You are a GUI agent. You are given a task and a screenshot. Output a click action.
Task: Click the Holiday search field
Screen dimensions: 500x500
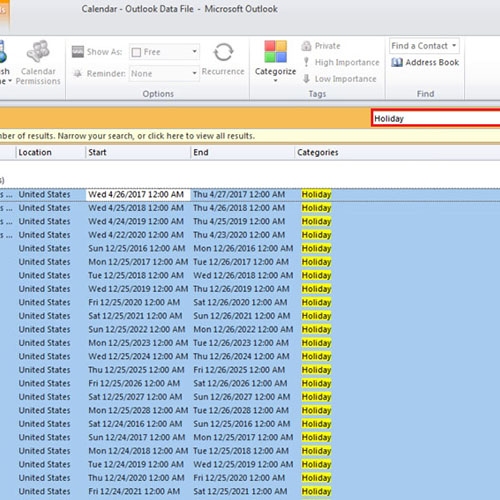coord(435,118)
